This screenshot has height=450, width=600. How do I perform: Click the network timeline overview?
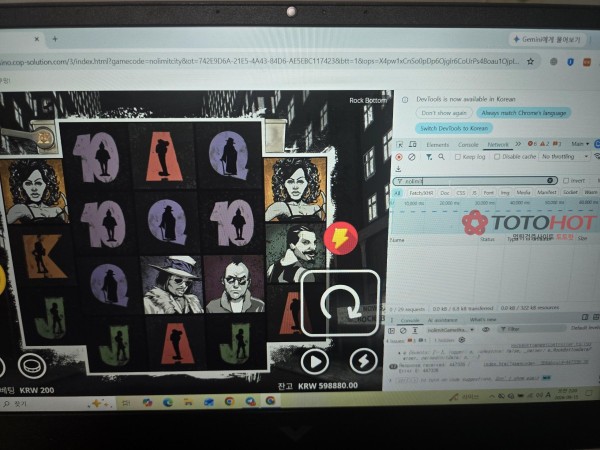click(x=494, y=215)
